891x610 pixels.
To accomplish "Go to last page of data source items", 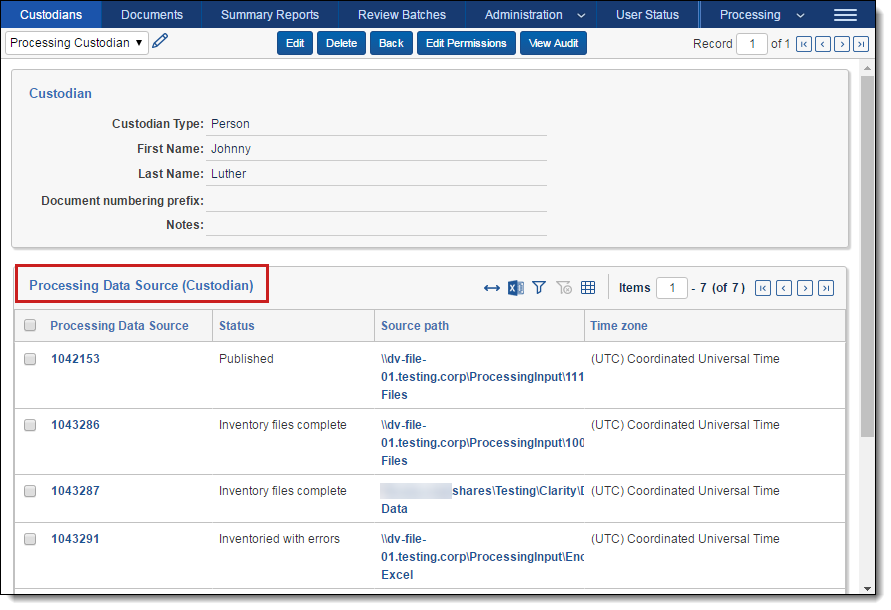I will coord(826,288).
